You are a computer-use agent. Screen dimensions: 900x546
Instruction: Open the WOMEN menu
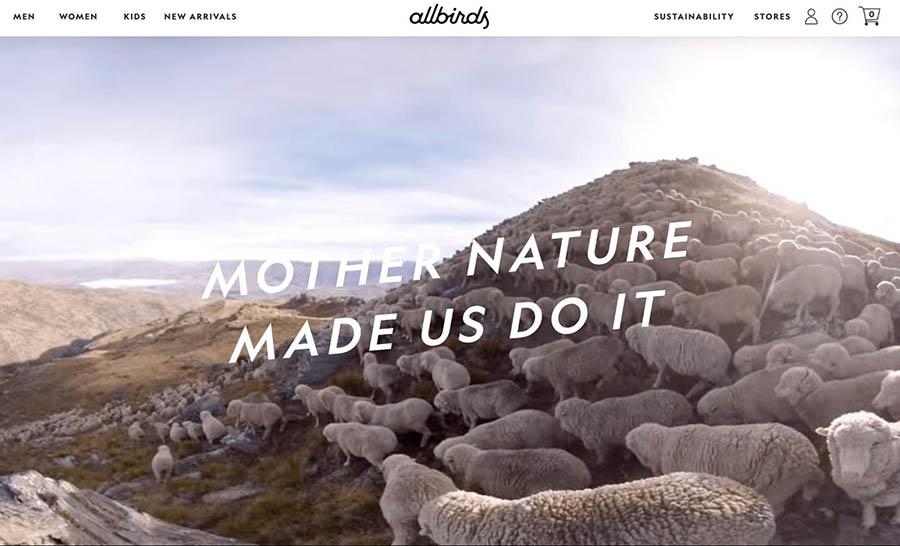pyautogui.click(x=78, y=17)
